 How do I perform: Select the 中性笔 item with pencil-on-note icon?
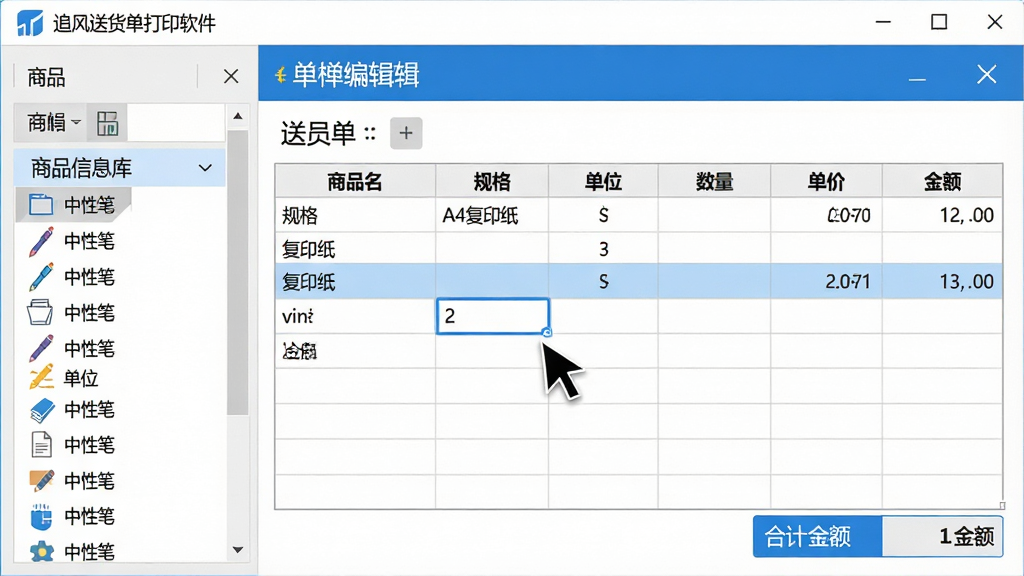pyautogui.click(x=72, y=481)
